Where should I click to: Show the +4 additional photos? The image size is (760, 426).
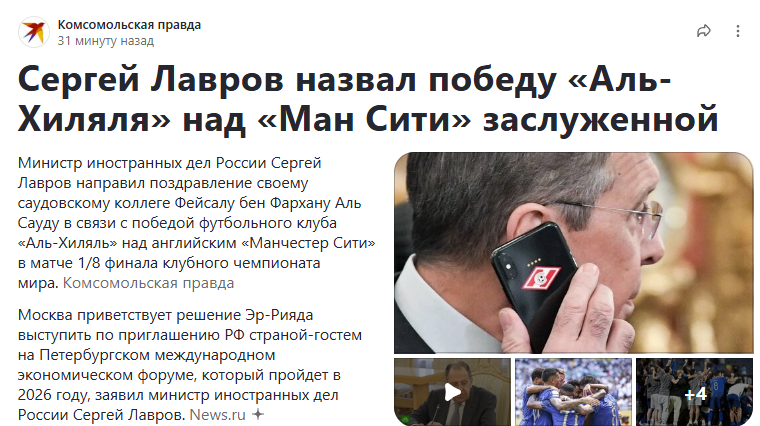[695, 392]
